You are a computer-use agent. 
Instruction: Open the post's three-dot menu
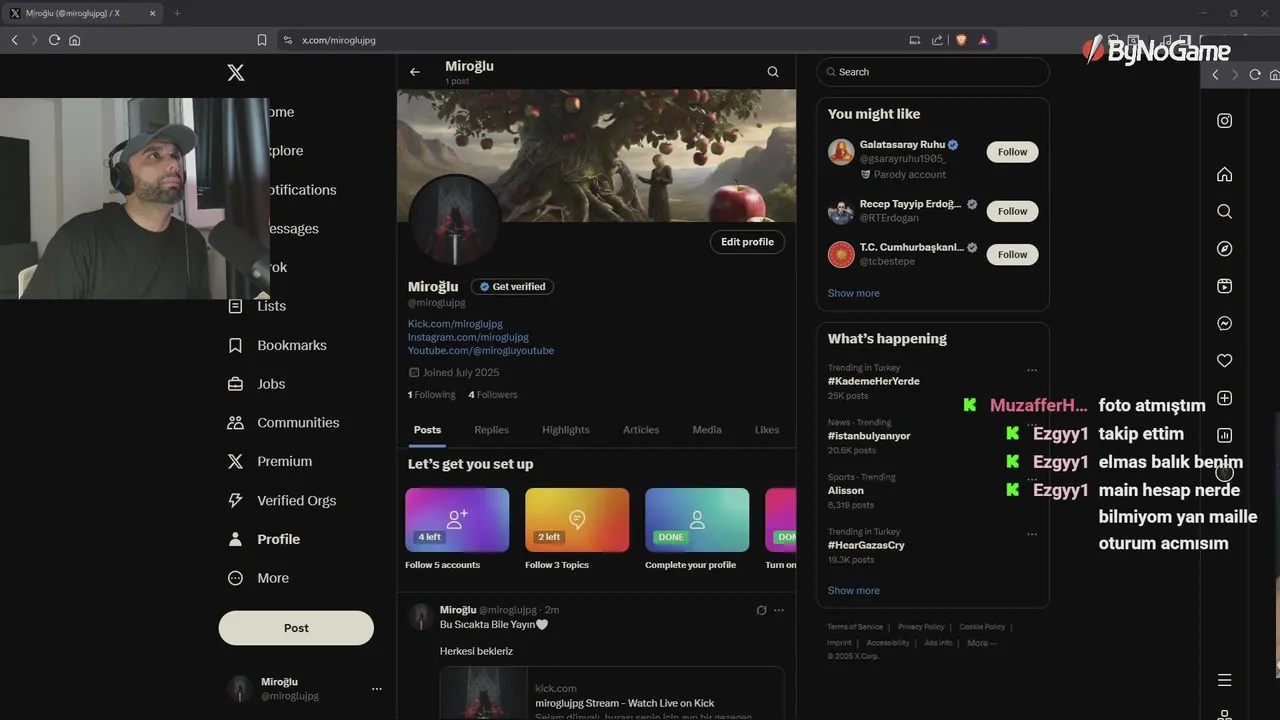coord(779,610)
